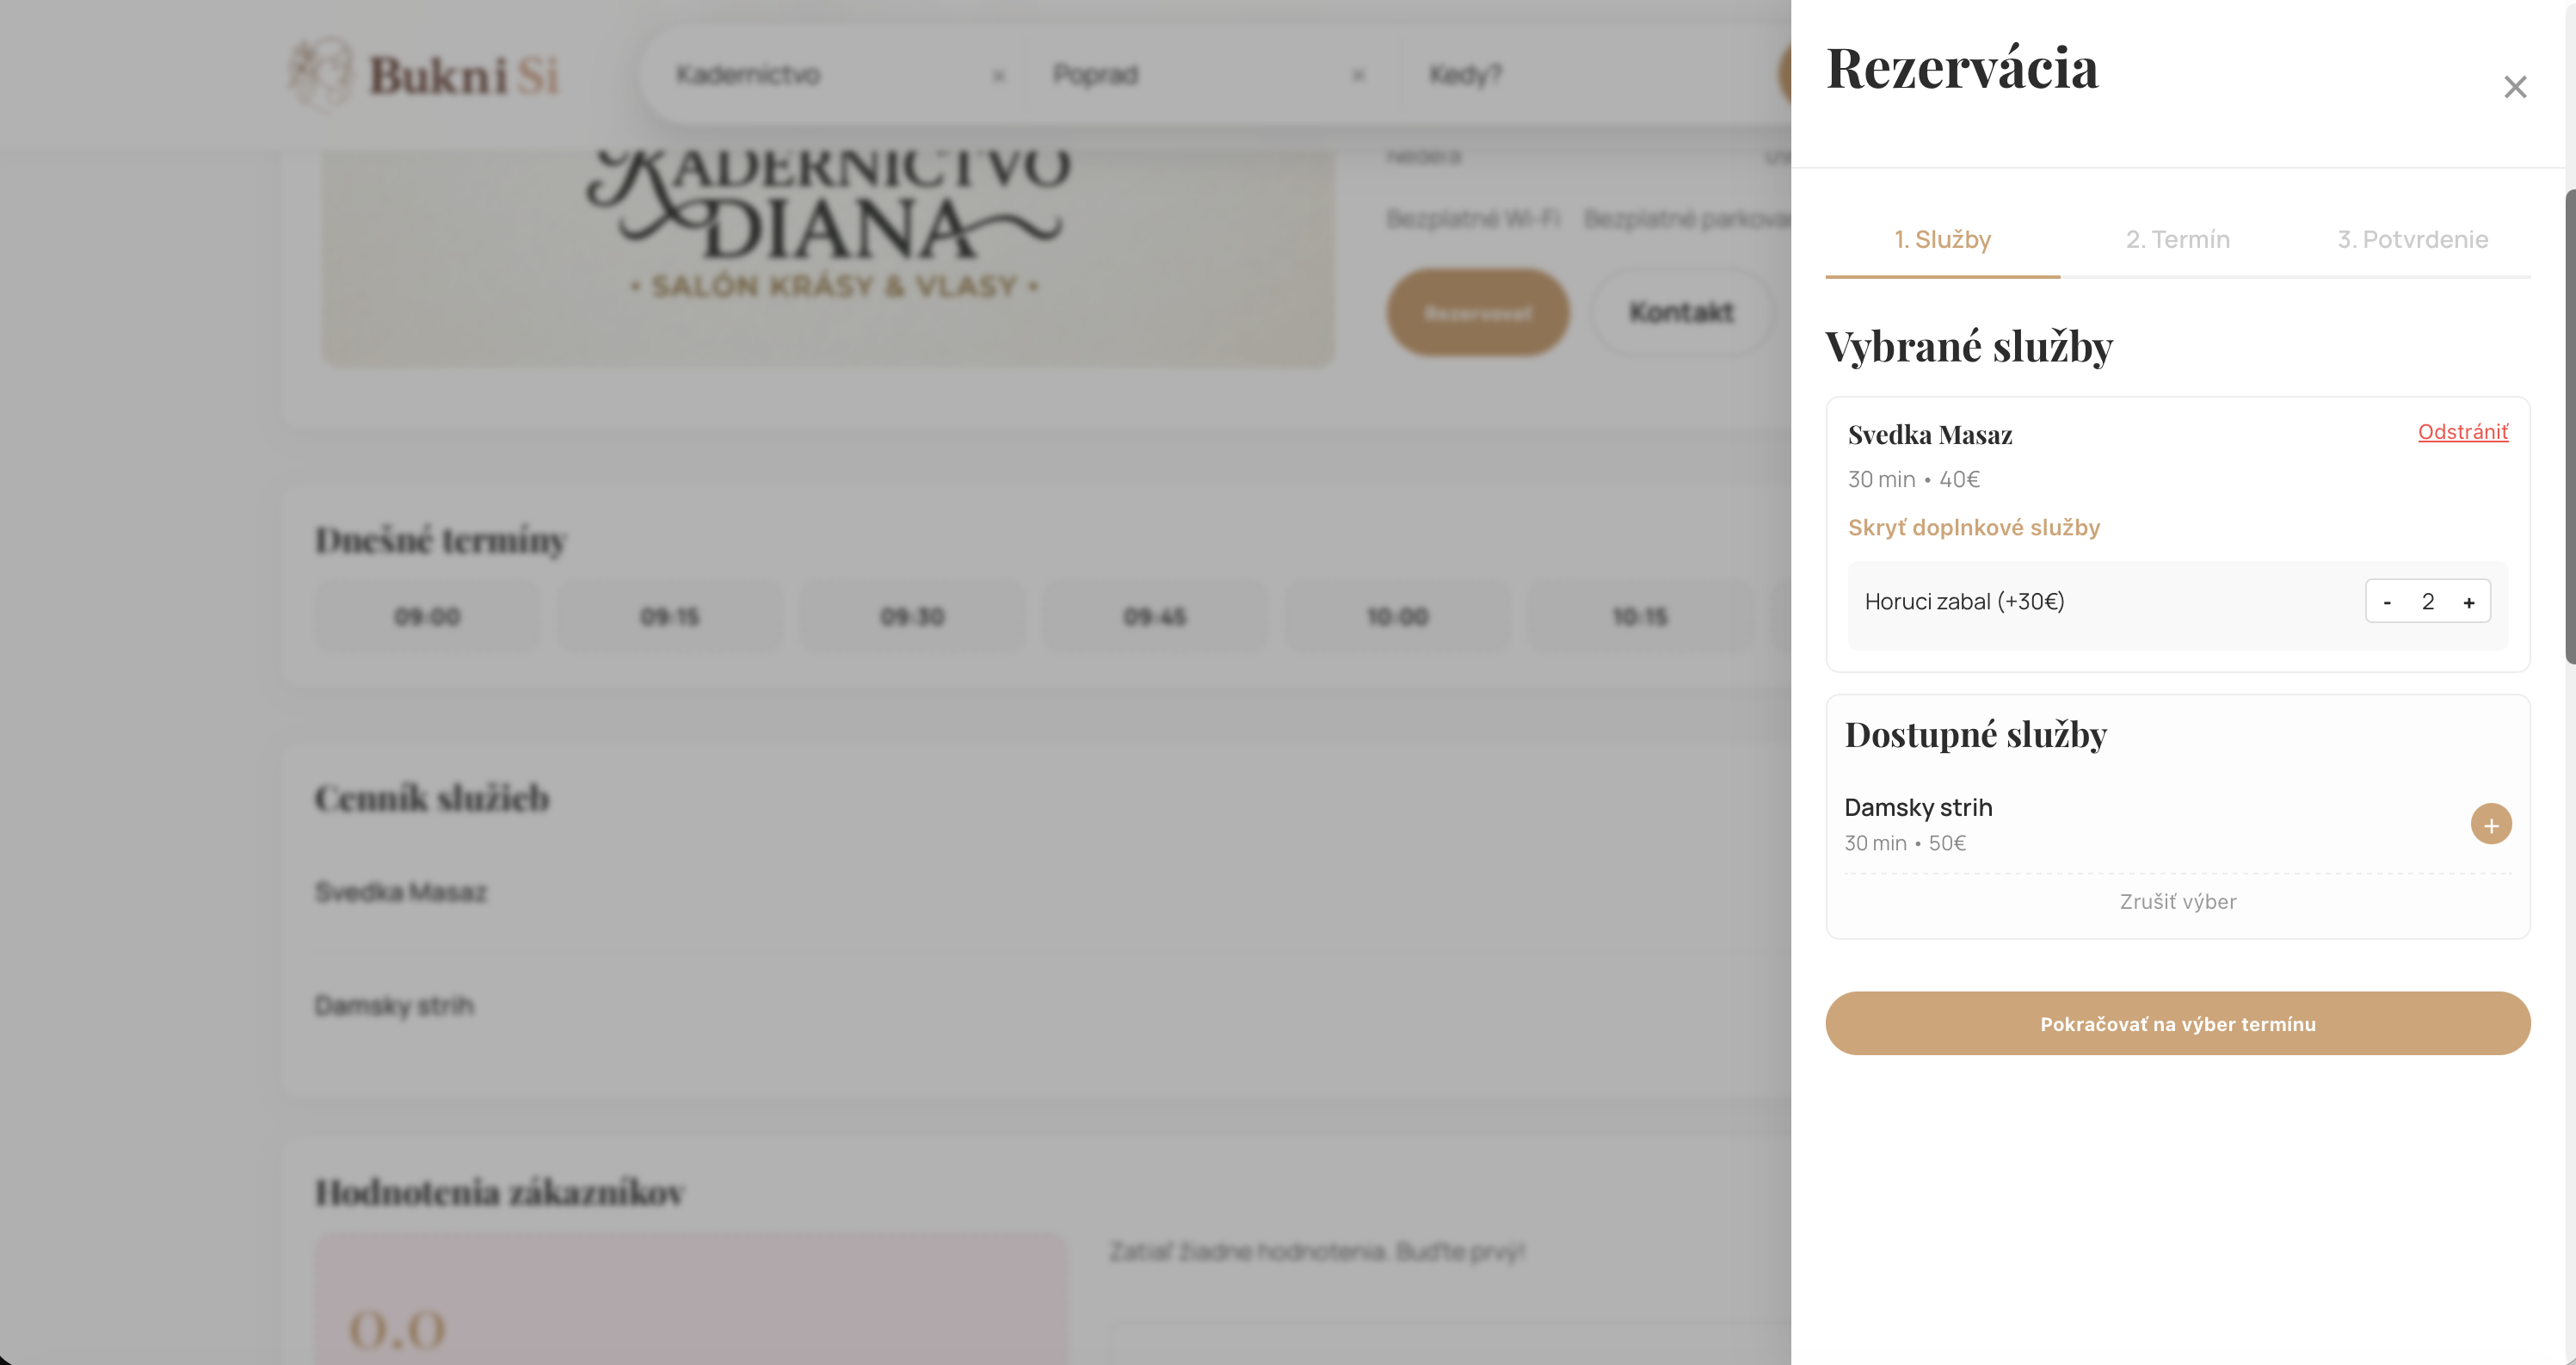Increase Horuci zabal quantity with plus
Image resolution: width=2576 pixels, height=1365 pixels.
click(2468, 602)
